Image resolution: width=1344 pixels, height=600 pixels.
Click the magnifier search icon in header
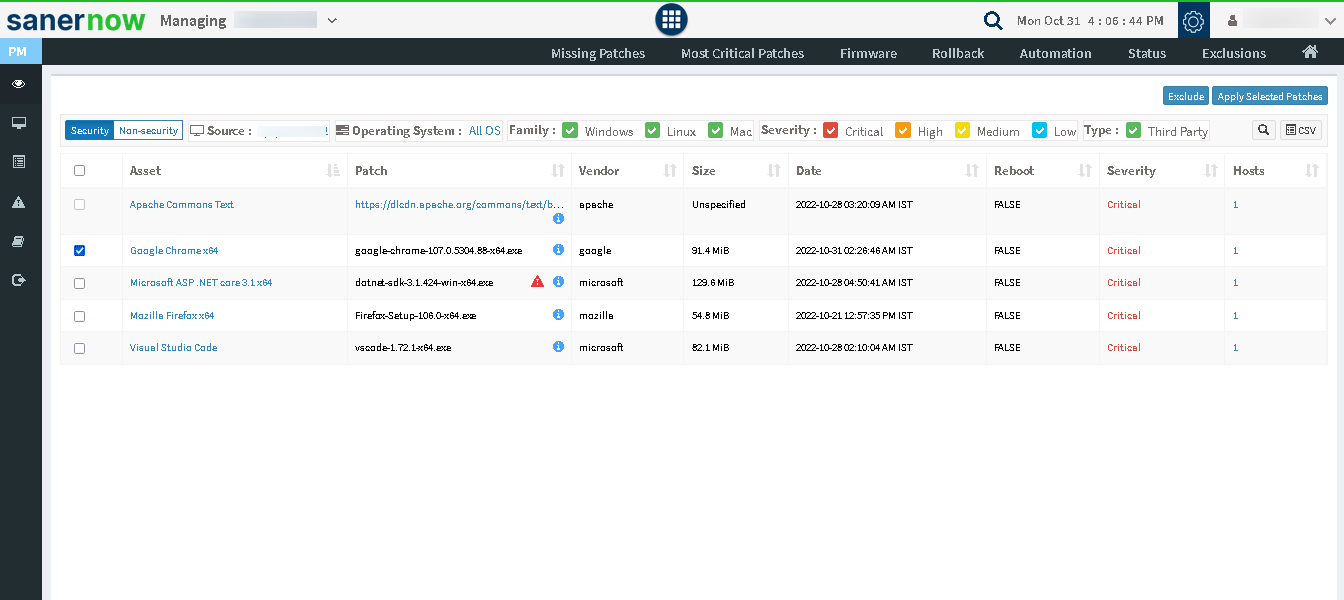992,20
